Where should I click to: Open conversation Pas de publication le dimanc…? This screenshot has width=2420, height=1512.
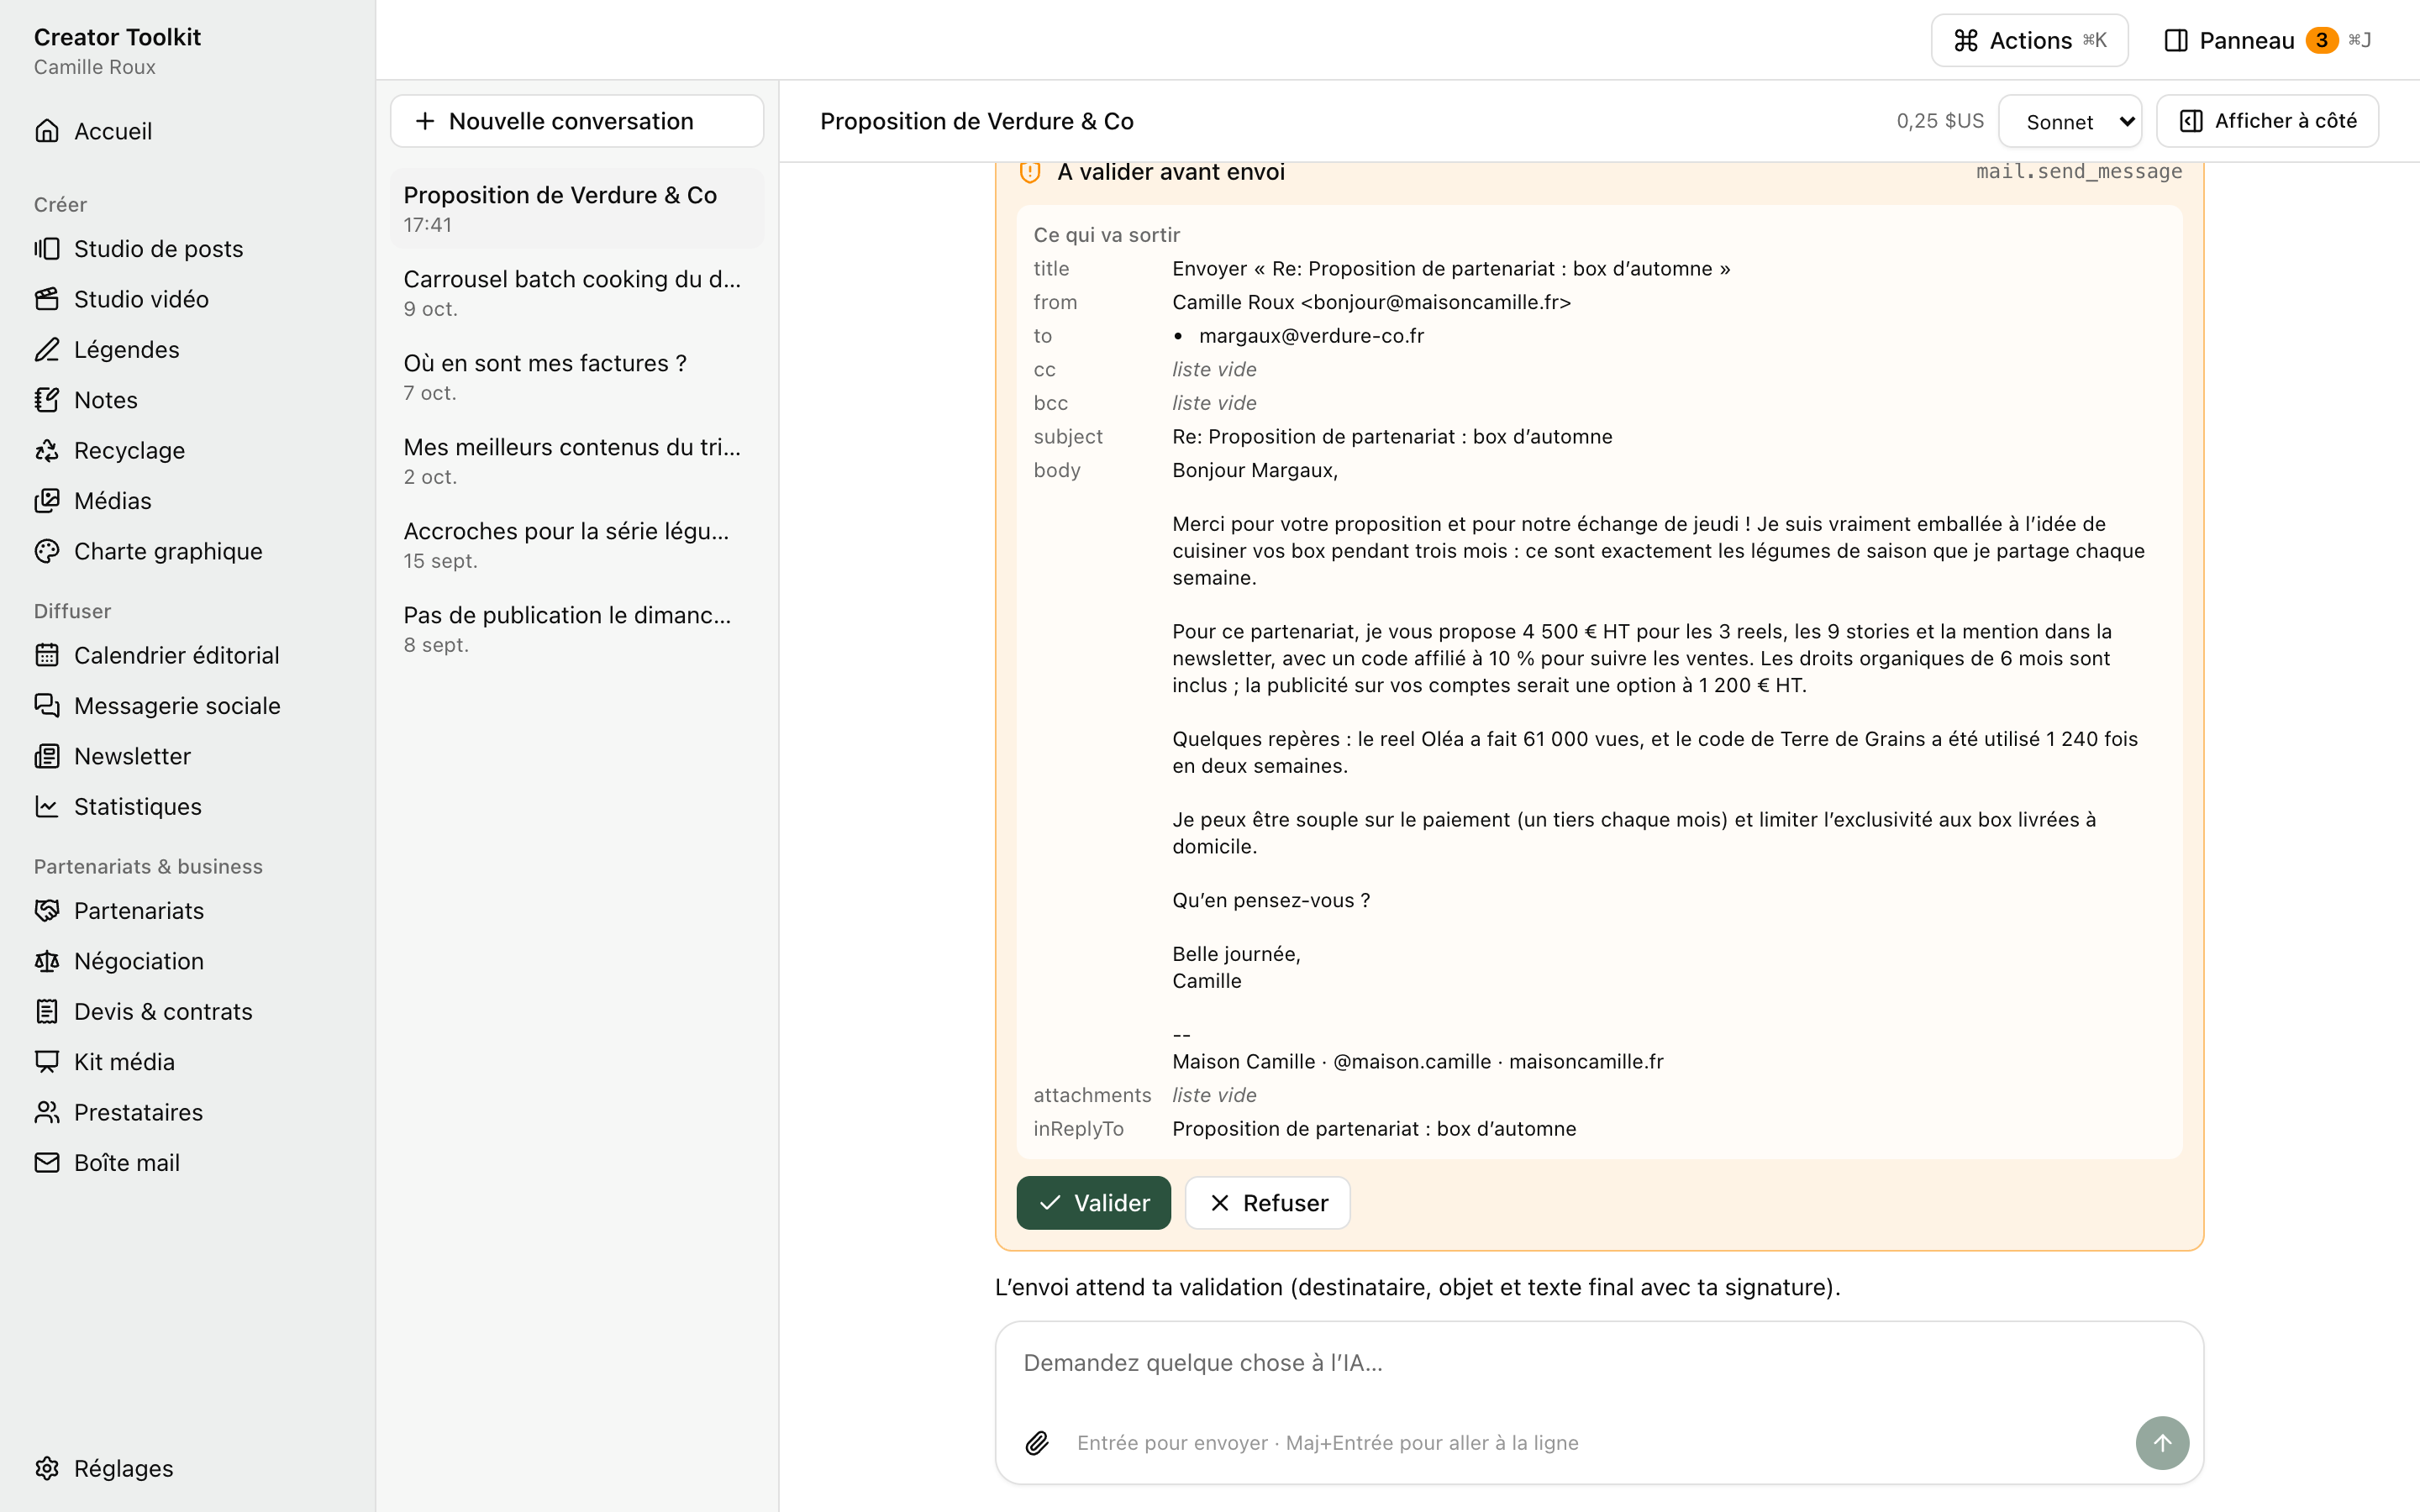577,629
